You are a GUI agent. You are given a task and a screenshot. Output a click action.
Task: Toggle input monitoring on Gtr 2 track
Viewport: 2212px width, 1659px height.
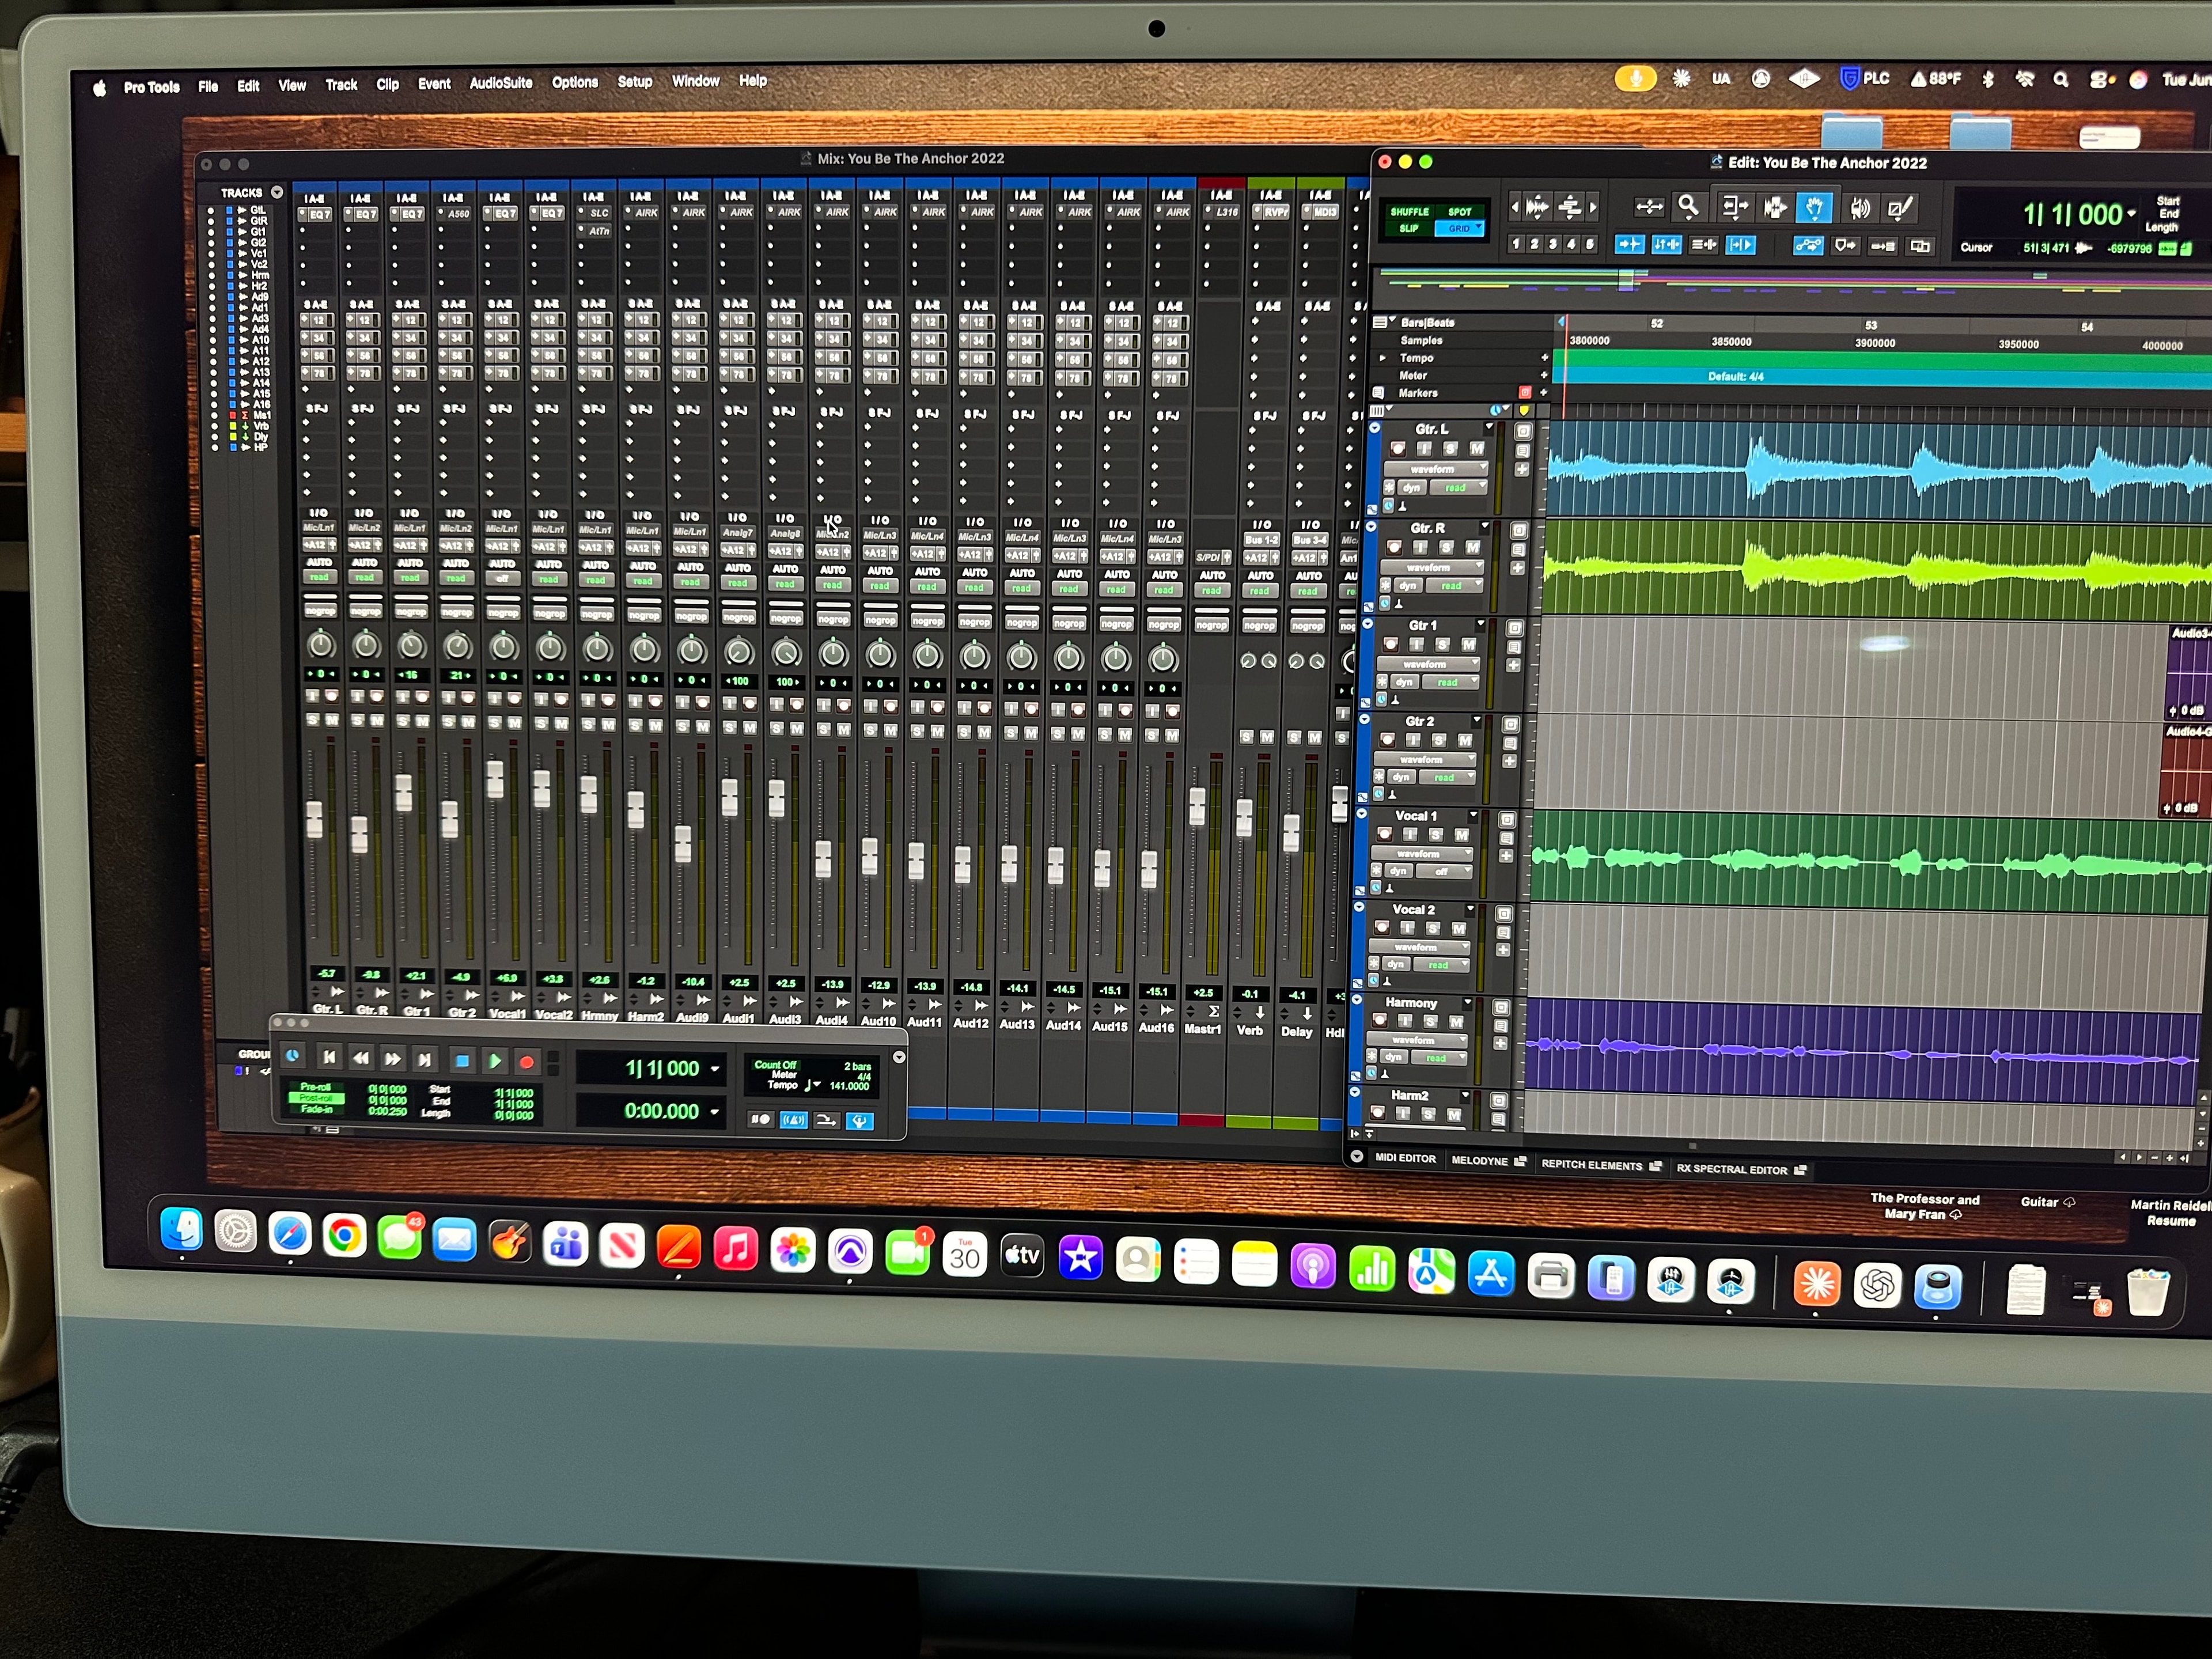1412,740
